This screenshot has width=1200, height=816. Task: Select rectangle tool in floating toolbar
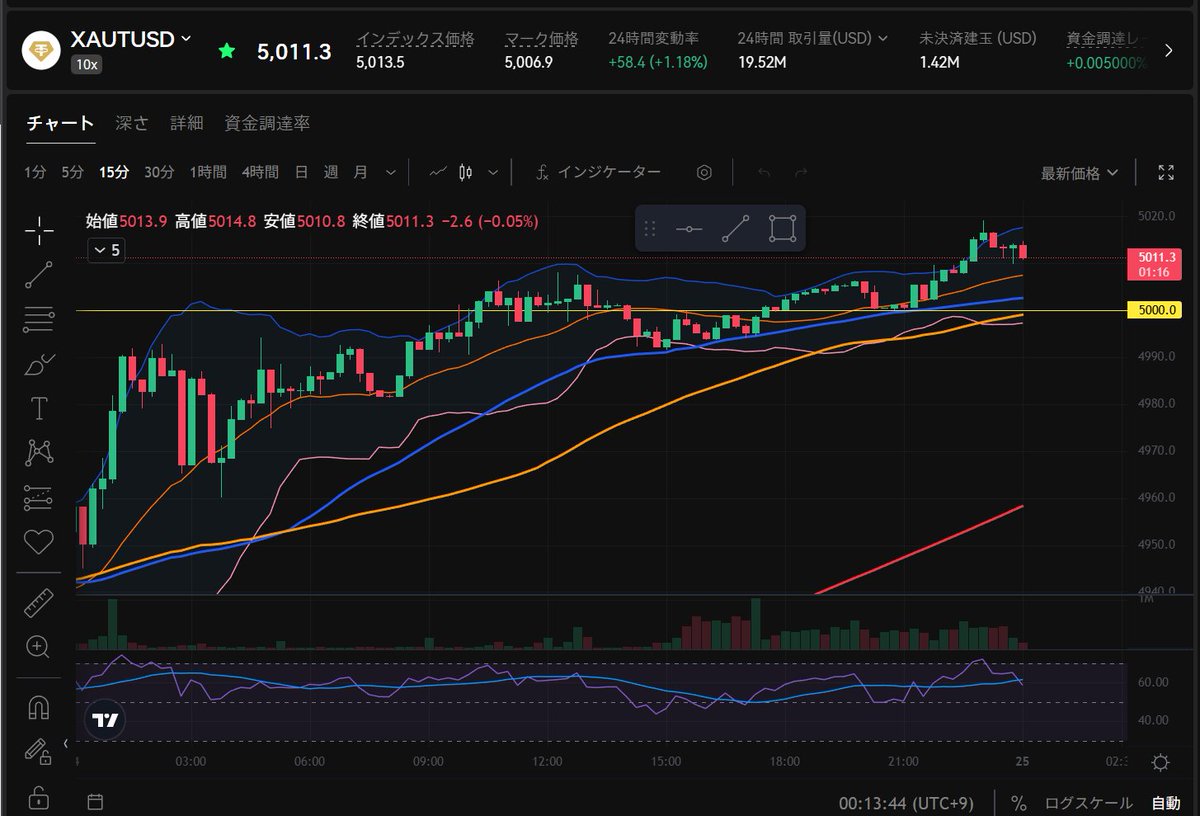[782, 229]
